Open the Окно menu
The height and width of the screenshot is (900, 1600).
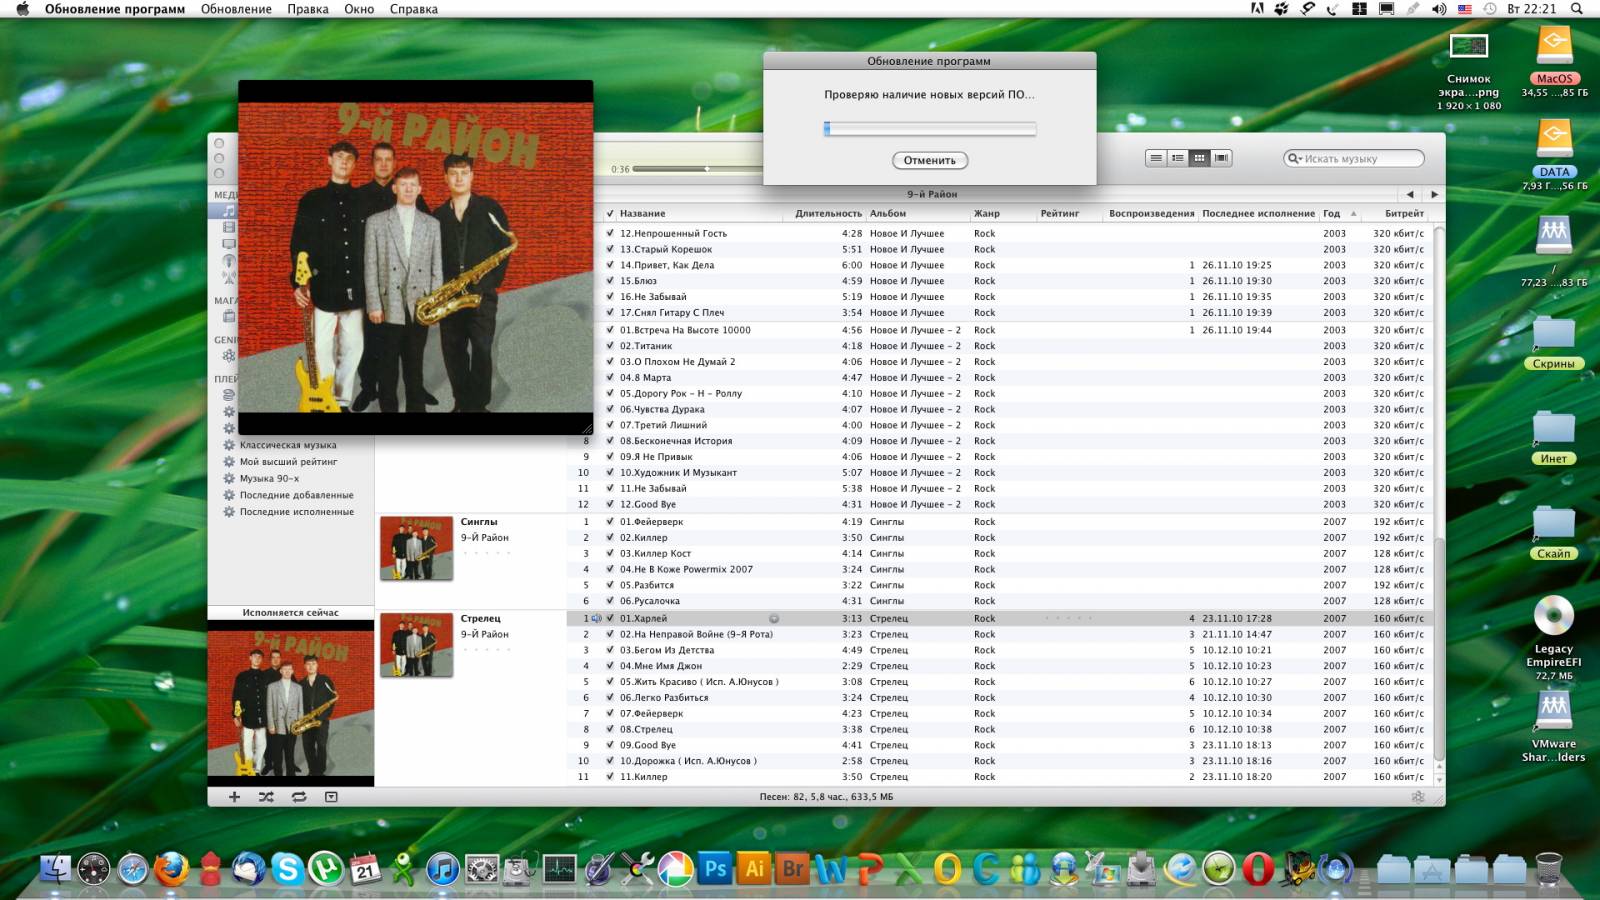tap(359, 9)
